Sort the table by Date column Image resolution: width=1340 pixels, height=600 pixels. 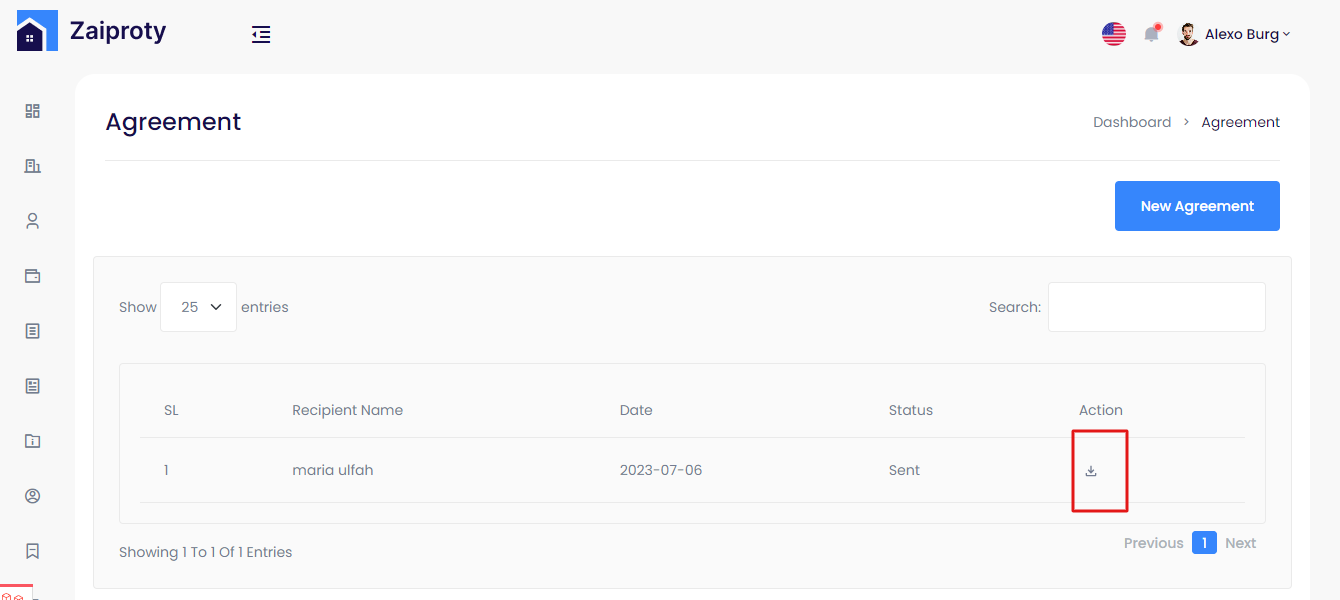tap(636, 410)
